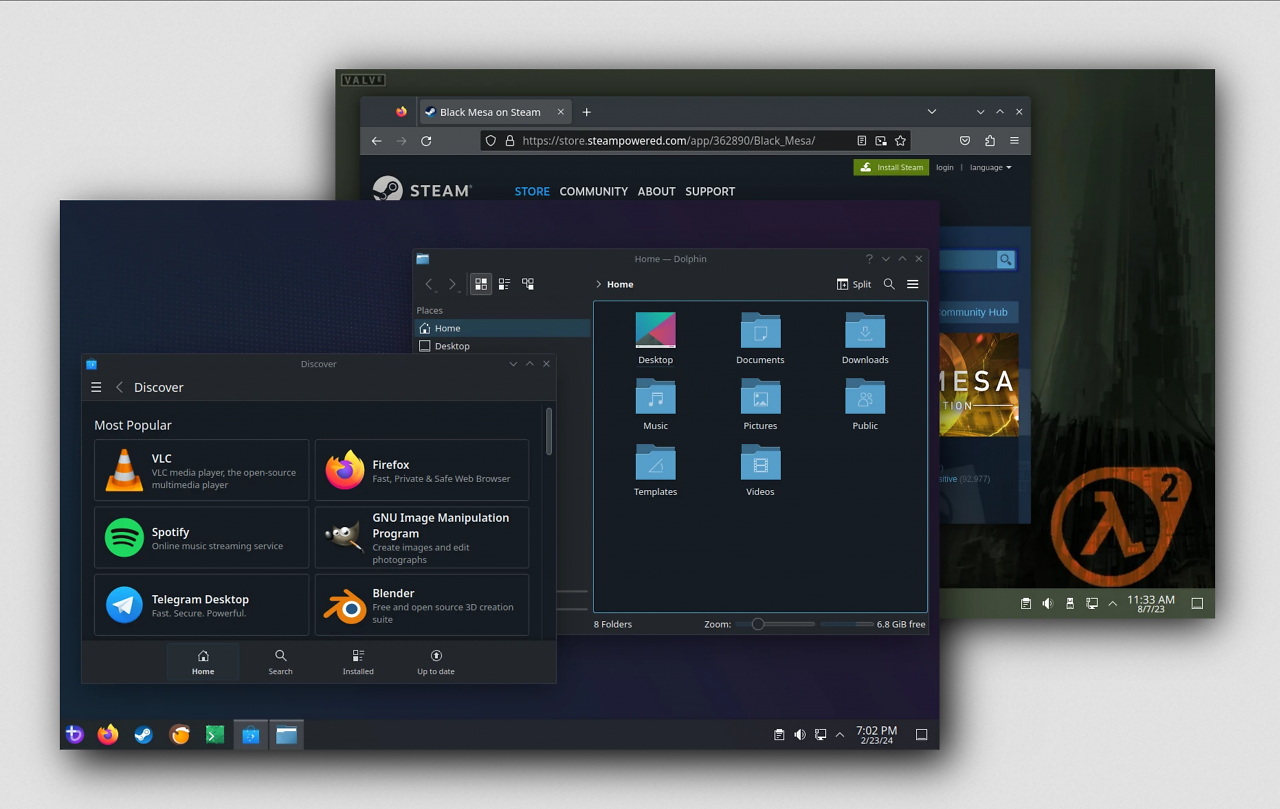The width and height of the screenshot is (1280, 809).
Task: Select the Downloads folder in Dolphin
Action: click(865, 339)
